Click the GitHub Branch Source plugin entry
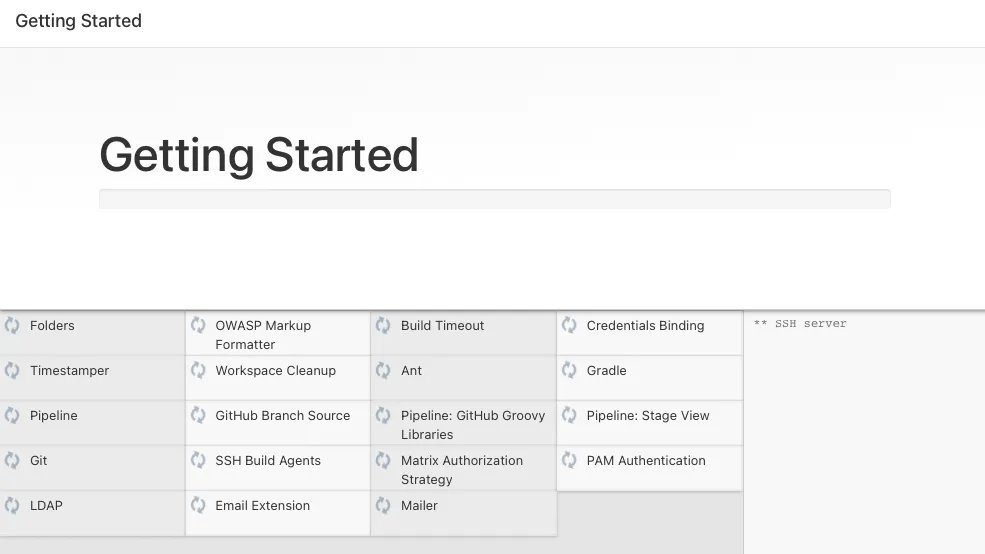985x554 pixels. (x=282, y=416)
